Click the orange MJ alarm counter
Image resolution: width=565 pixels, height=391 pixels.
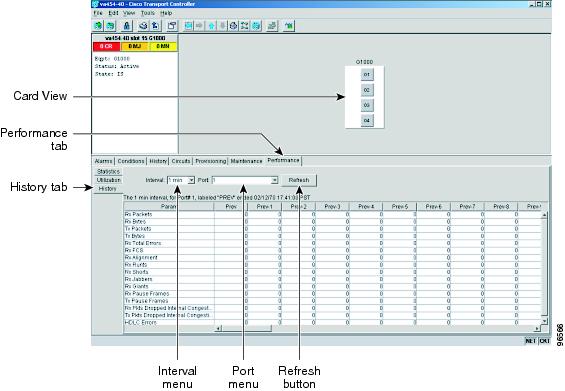coord(134,46)
